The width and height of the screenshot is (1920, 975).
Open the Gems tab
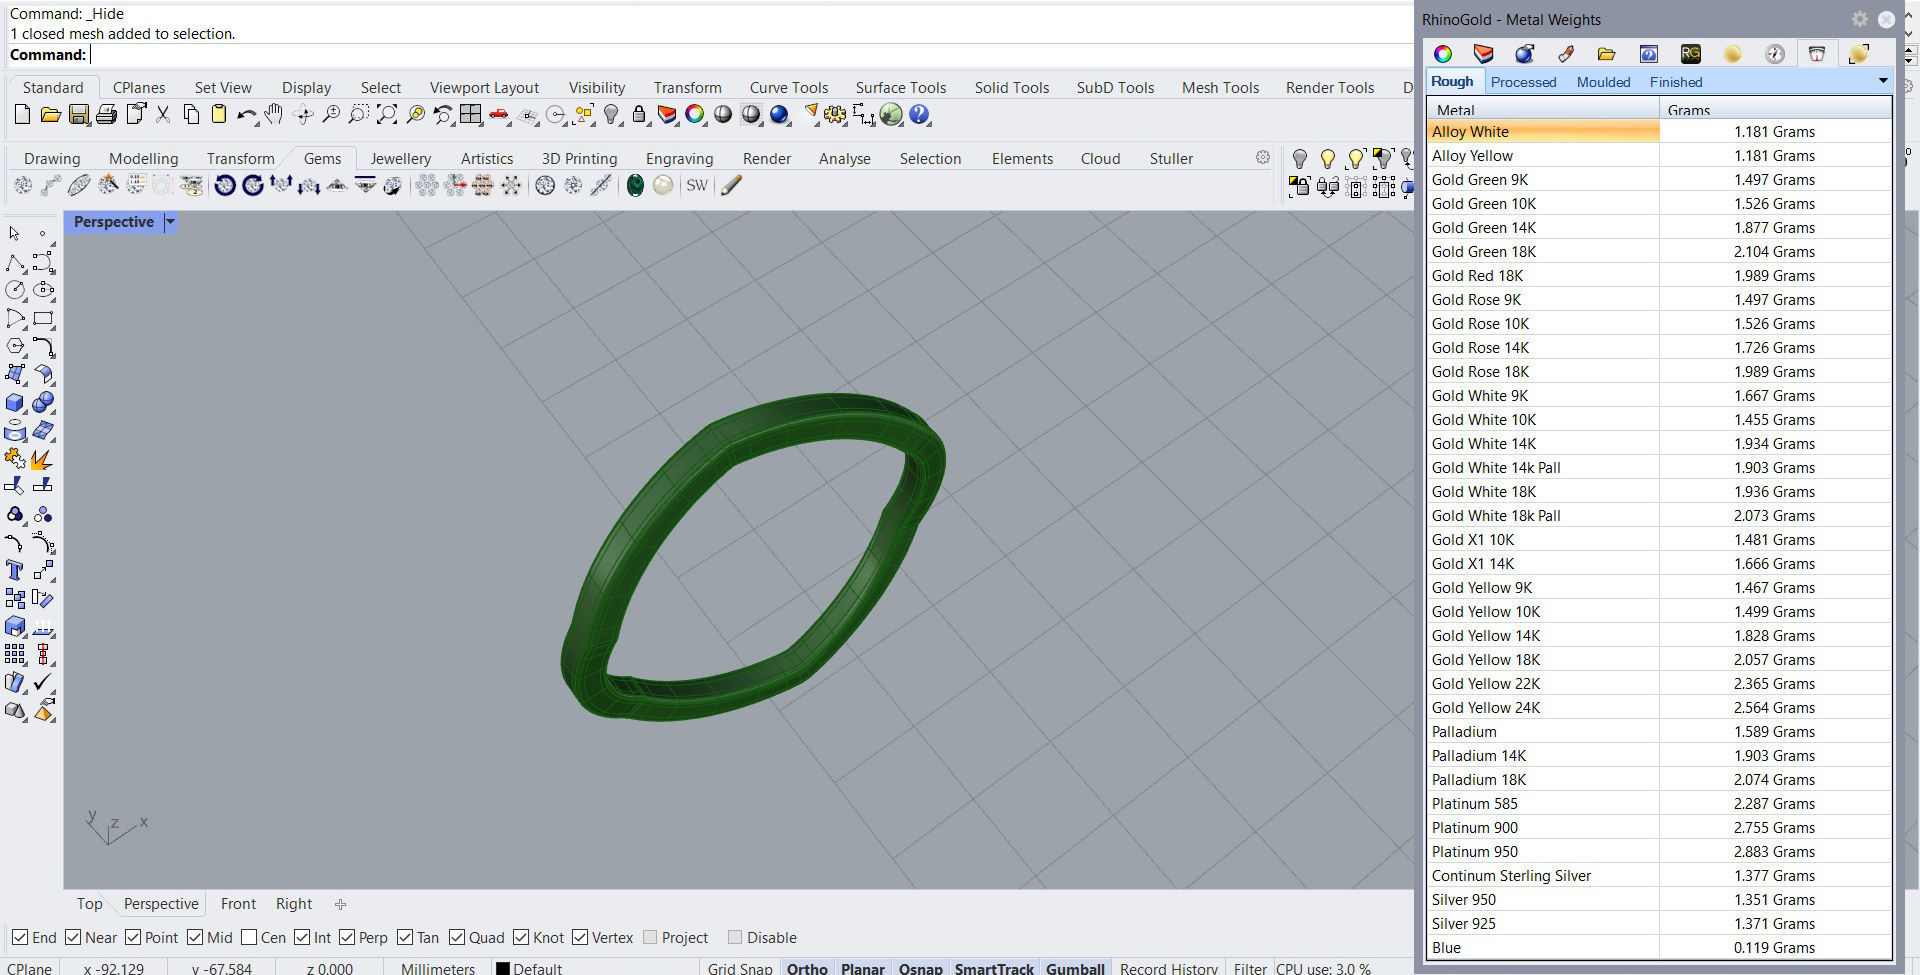[x=322, y=158]
